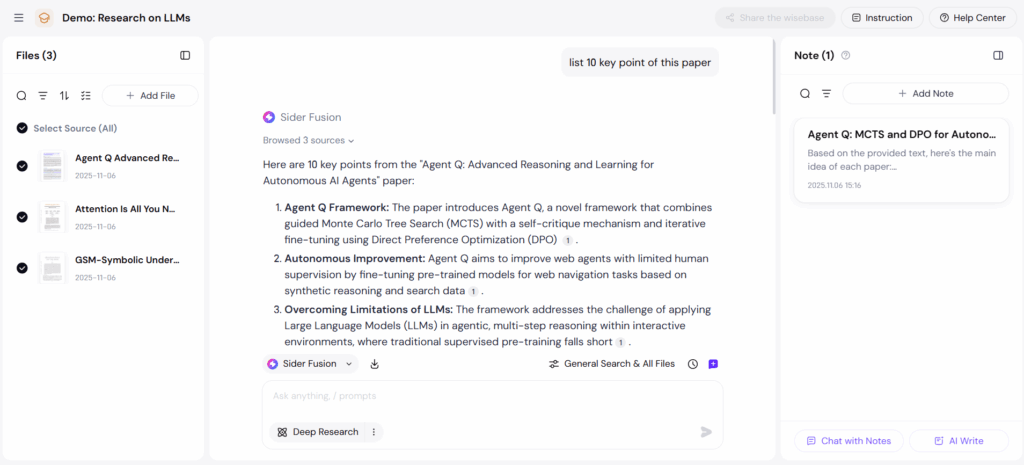Start a new chat with purple icon
The width and height of the screenshot is (1024, 465).
(713, 364)
